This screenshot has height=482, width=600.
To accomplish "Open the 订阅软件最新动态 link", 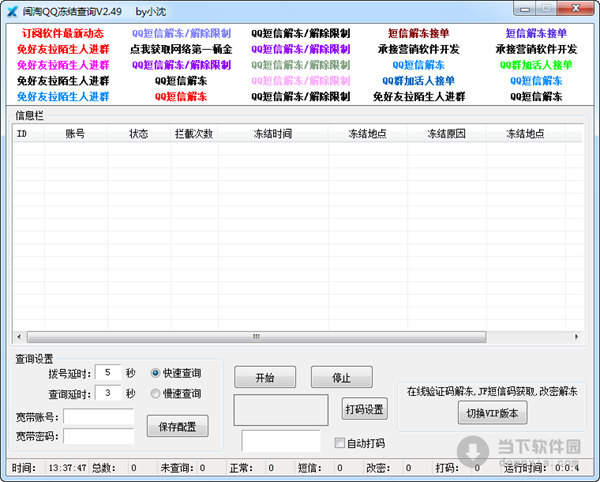I will click(63, 34).
